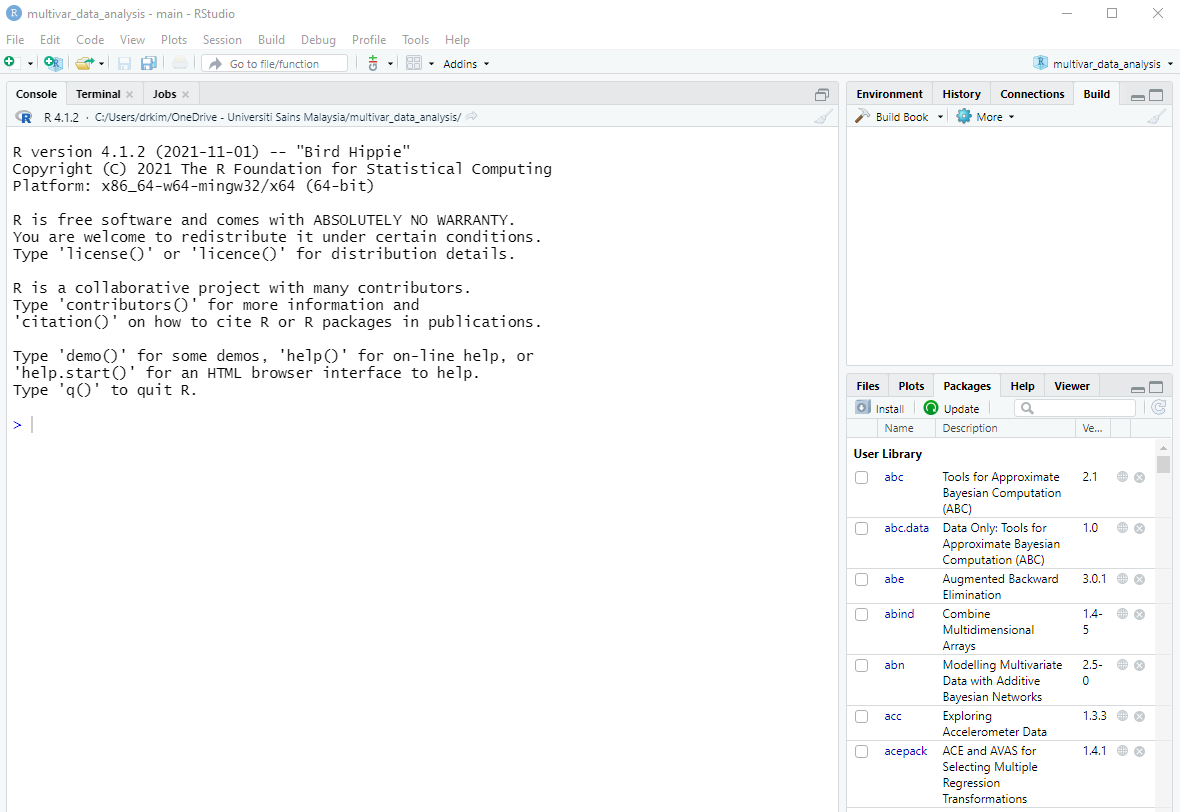Clear the console with the broom icon
The height and width of the screenshot is (812, 1180).
pos(822,117)
